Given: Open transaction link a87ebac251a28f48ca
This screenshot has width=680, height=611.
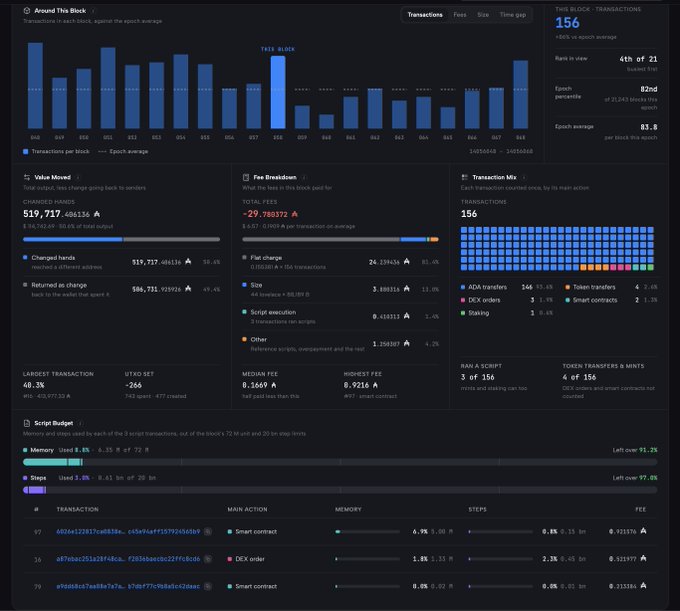Looking at the screenshot, I should [128, 559].
